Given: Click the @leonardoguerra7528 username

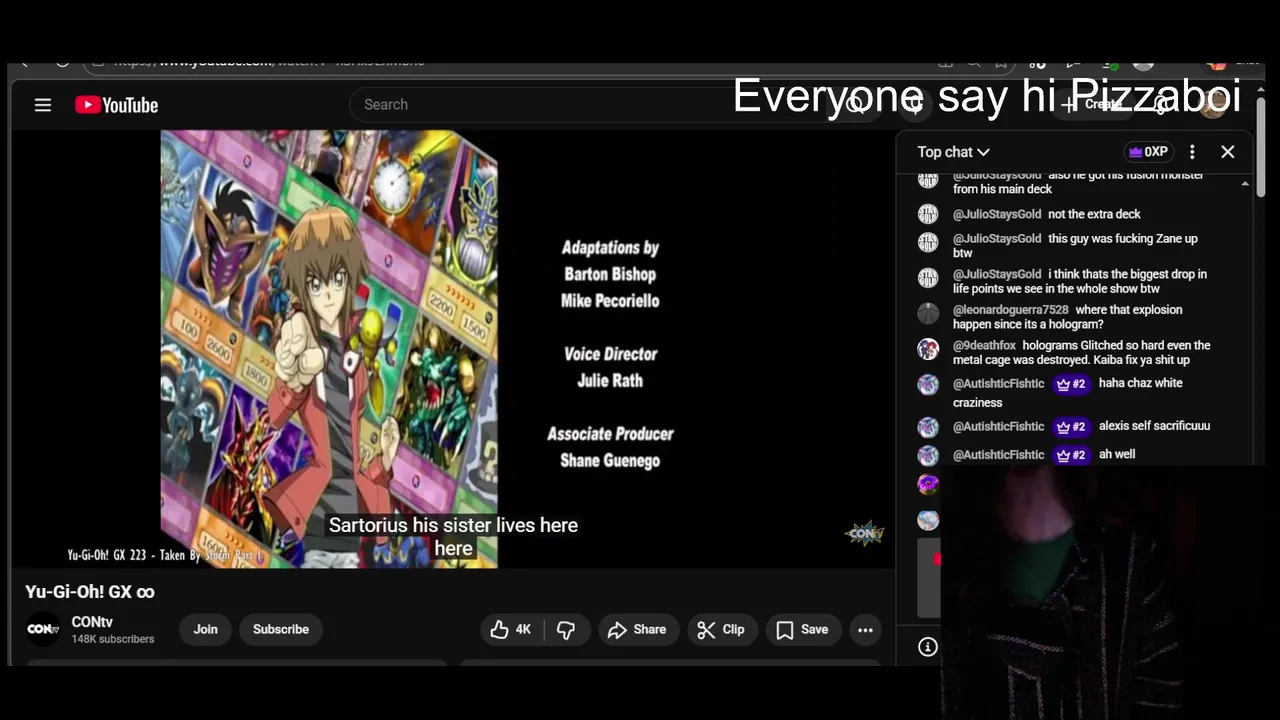Looking at the screenshot, I should (x=1011, y=310).
